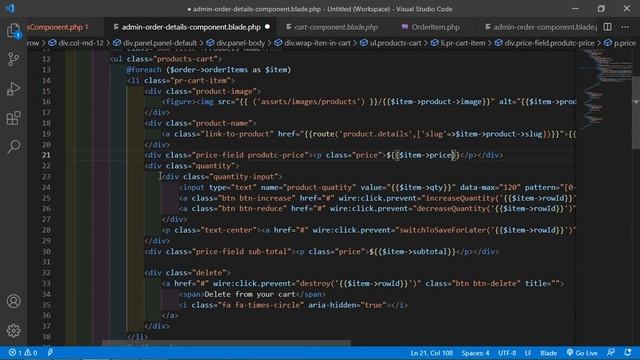The image size is (640, 360).
Task: Place cursor on @foreach directive
Action: [x=144, y=70]
